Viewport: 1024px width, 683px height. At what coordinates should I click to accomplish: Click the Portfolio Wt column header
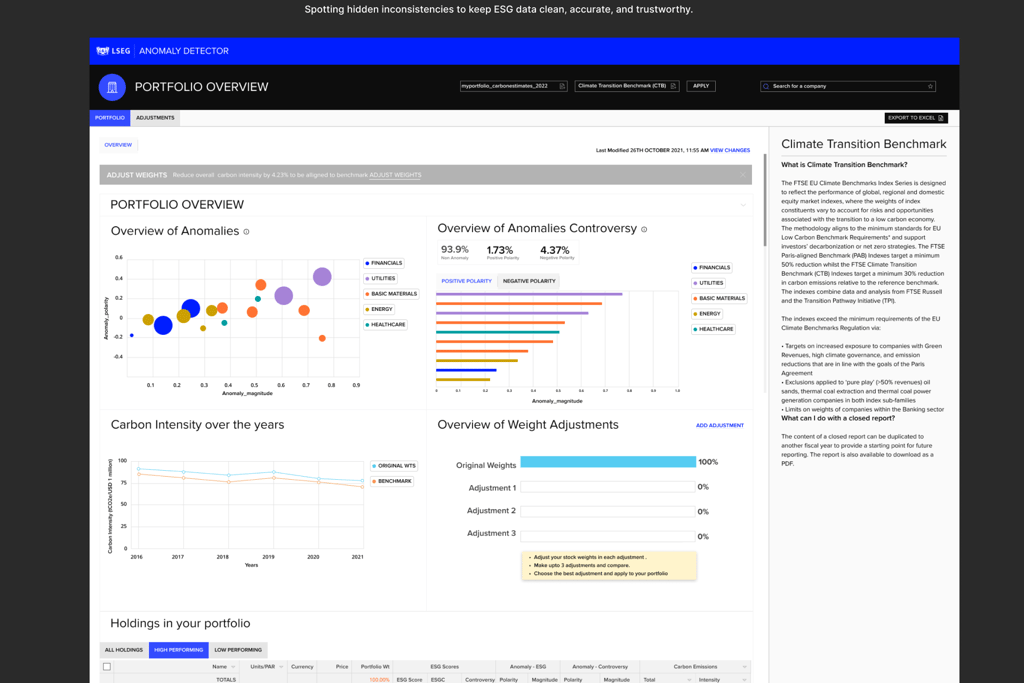(x=375, y=667)
